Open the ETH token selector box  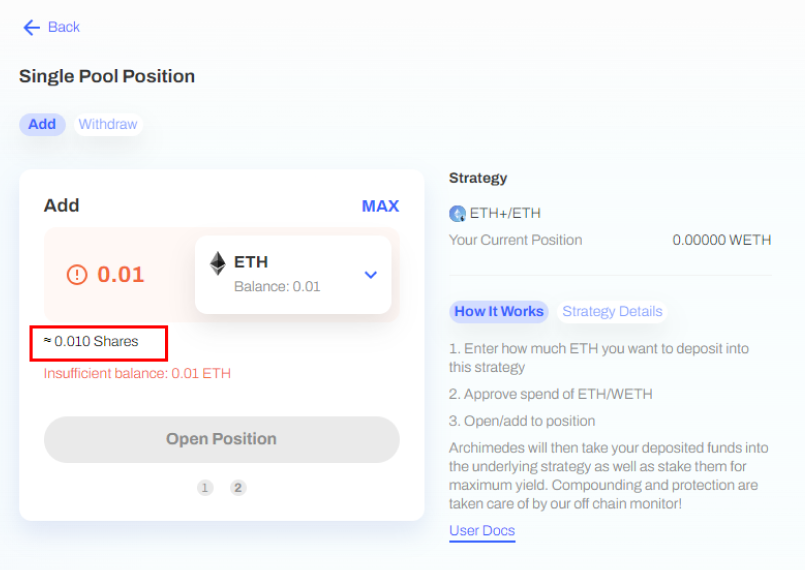pos(293,275)
